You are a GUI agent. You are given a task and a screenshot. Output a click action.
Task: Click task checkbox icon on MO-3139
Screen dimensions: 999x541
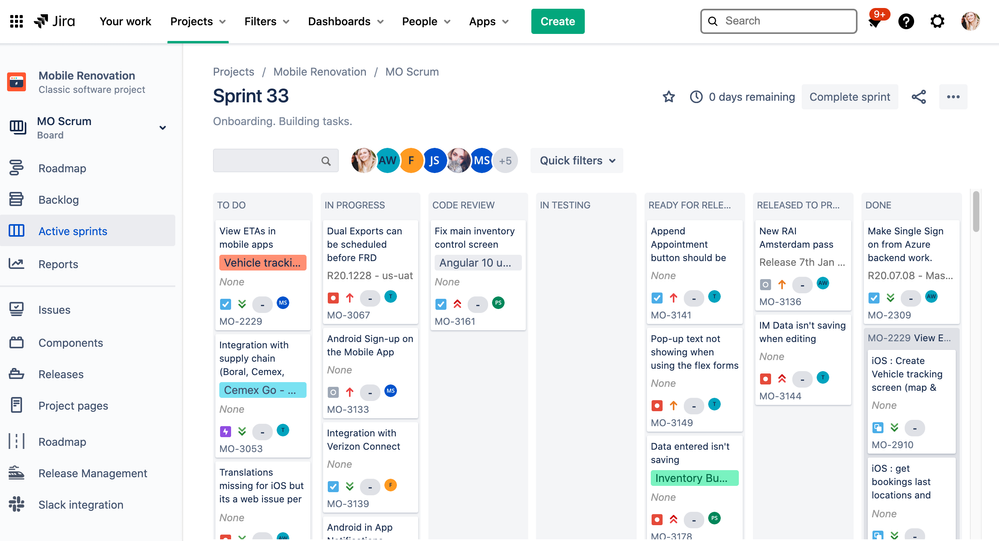point(333,486)
